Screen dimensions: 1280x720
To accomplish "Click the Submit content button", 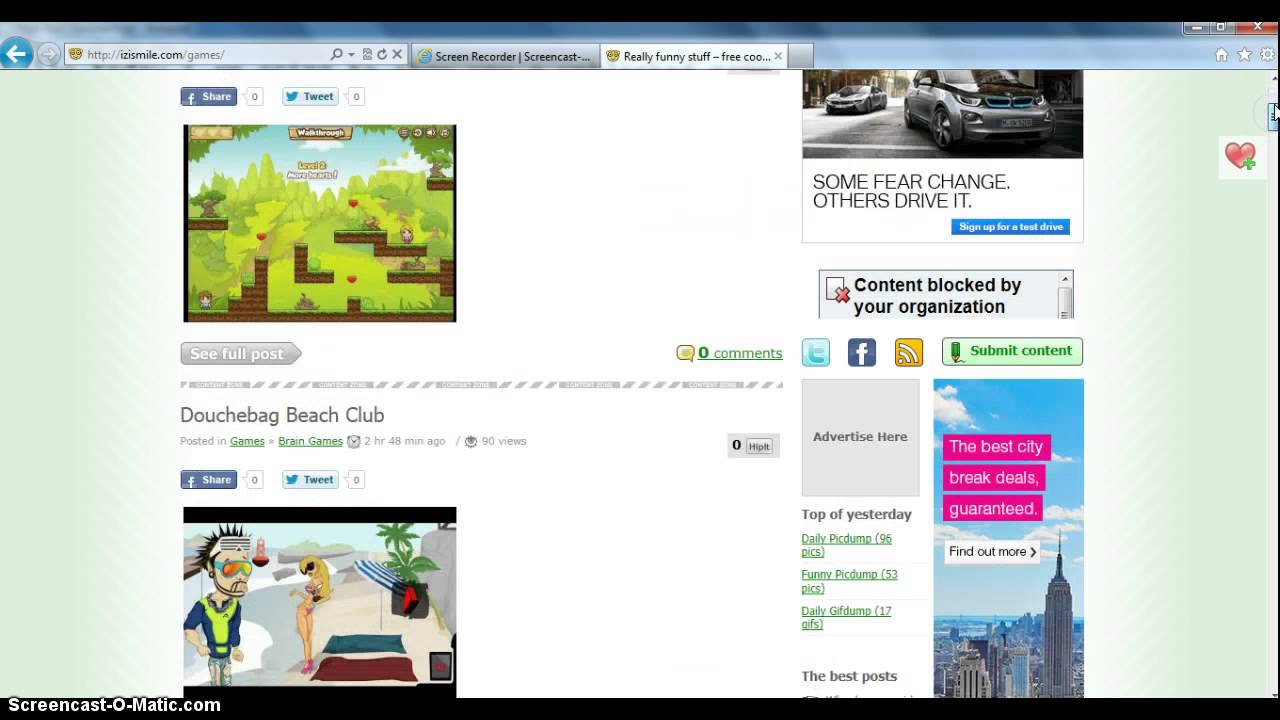I will pos(1012,351).
